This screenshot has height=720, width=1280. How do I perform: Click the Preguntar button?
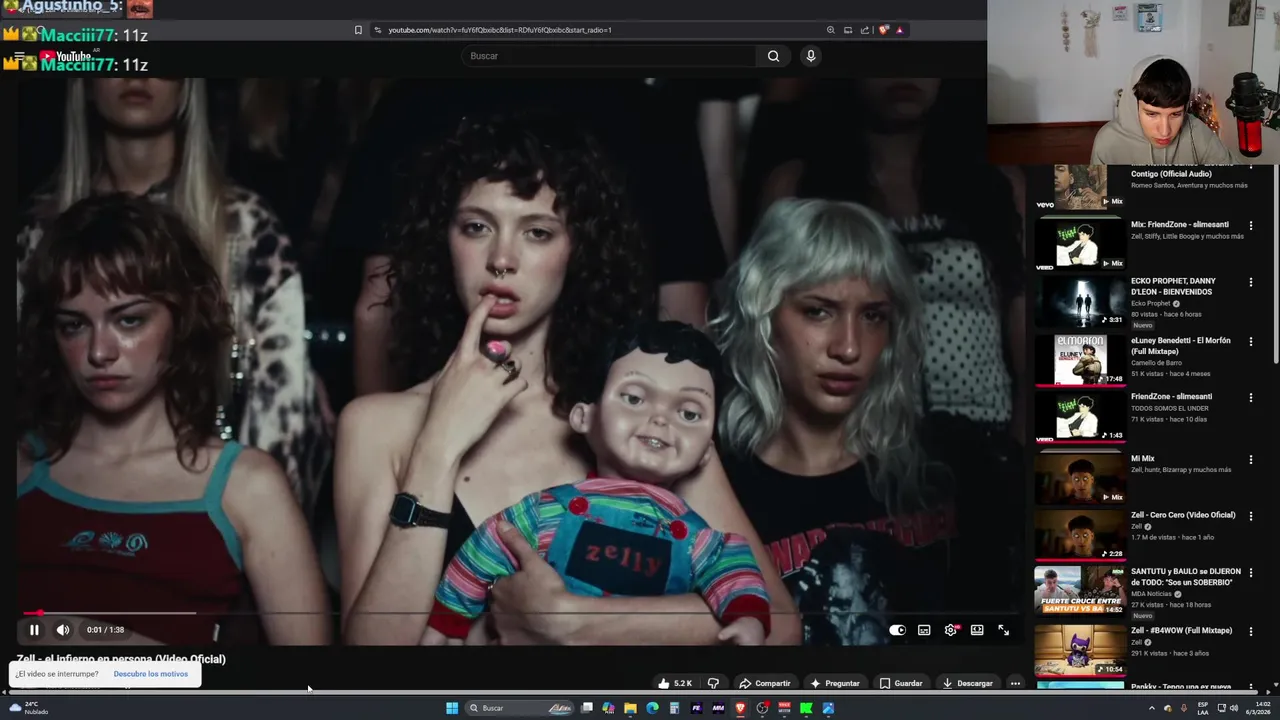(835, 683)
